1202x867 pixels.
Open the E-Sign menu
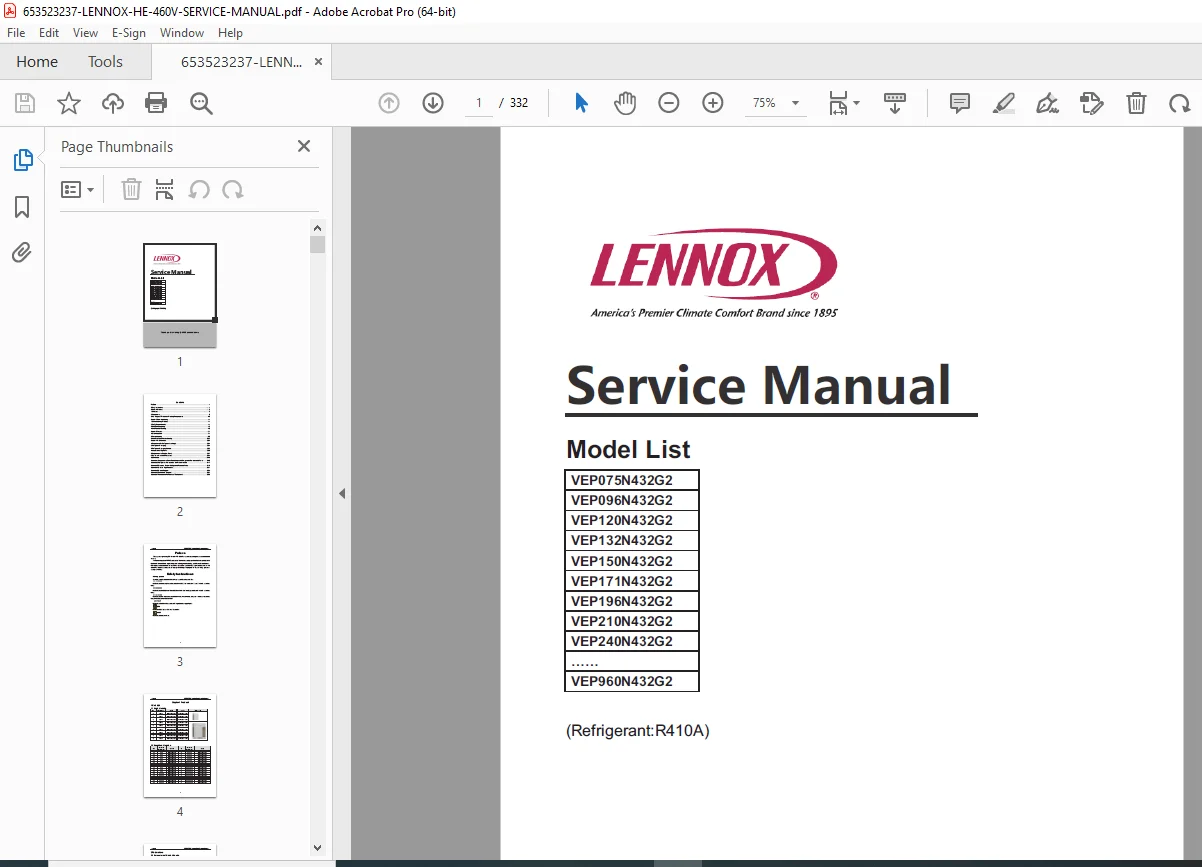[x=129, y=33]
